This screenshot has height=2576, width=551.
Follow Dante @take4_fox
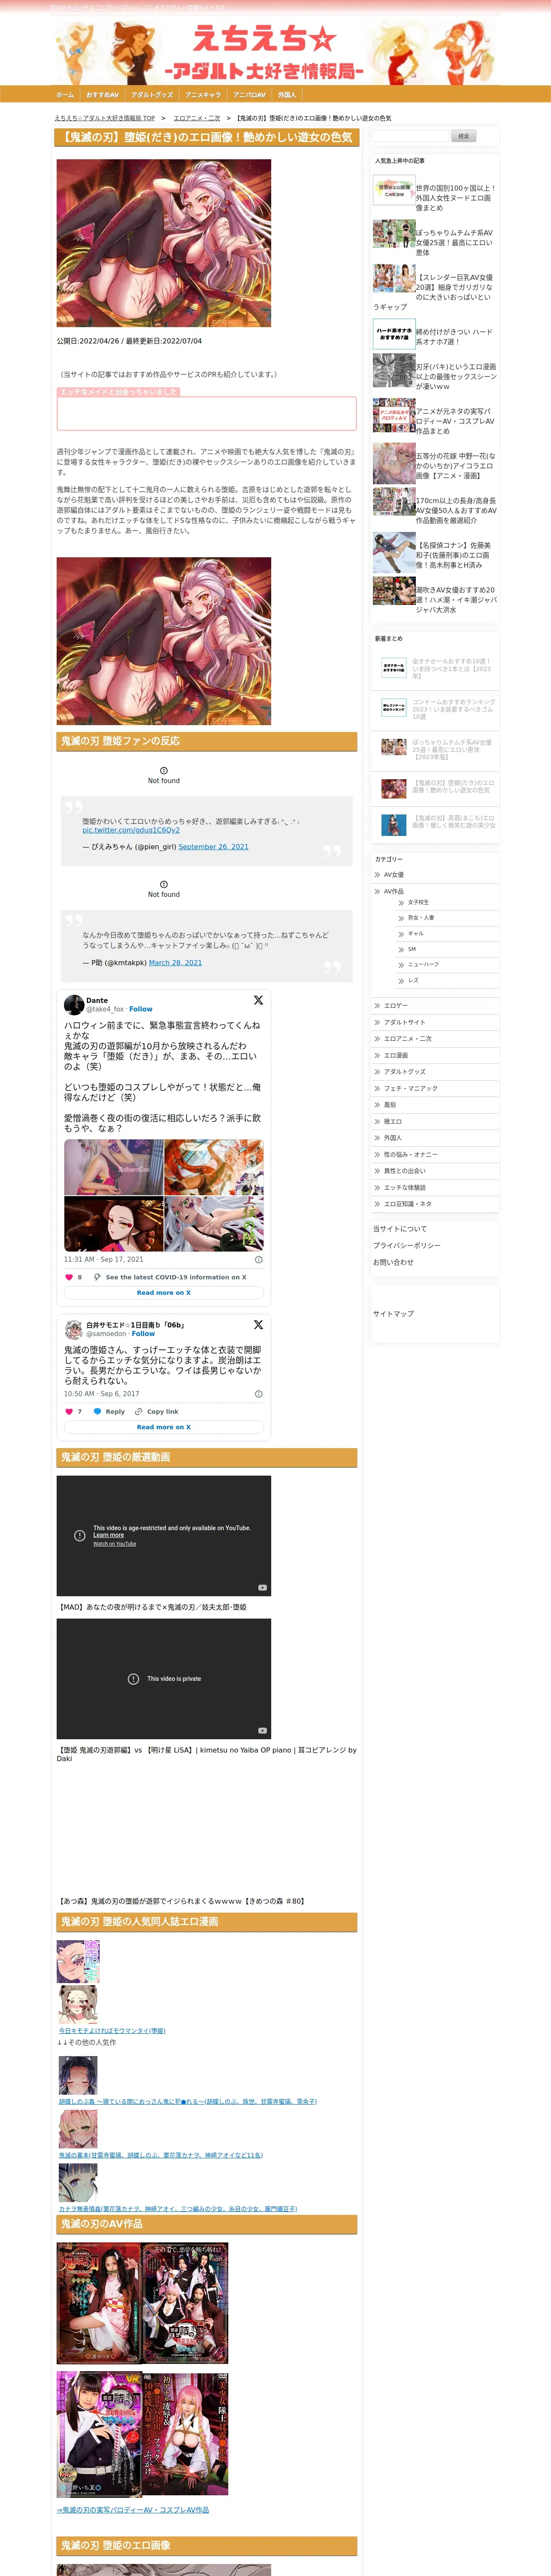(141, 1009)
